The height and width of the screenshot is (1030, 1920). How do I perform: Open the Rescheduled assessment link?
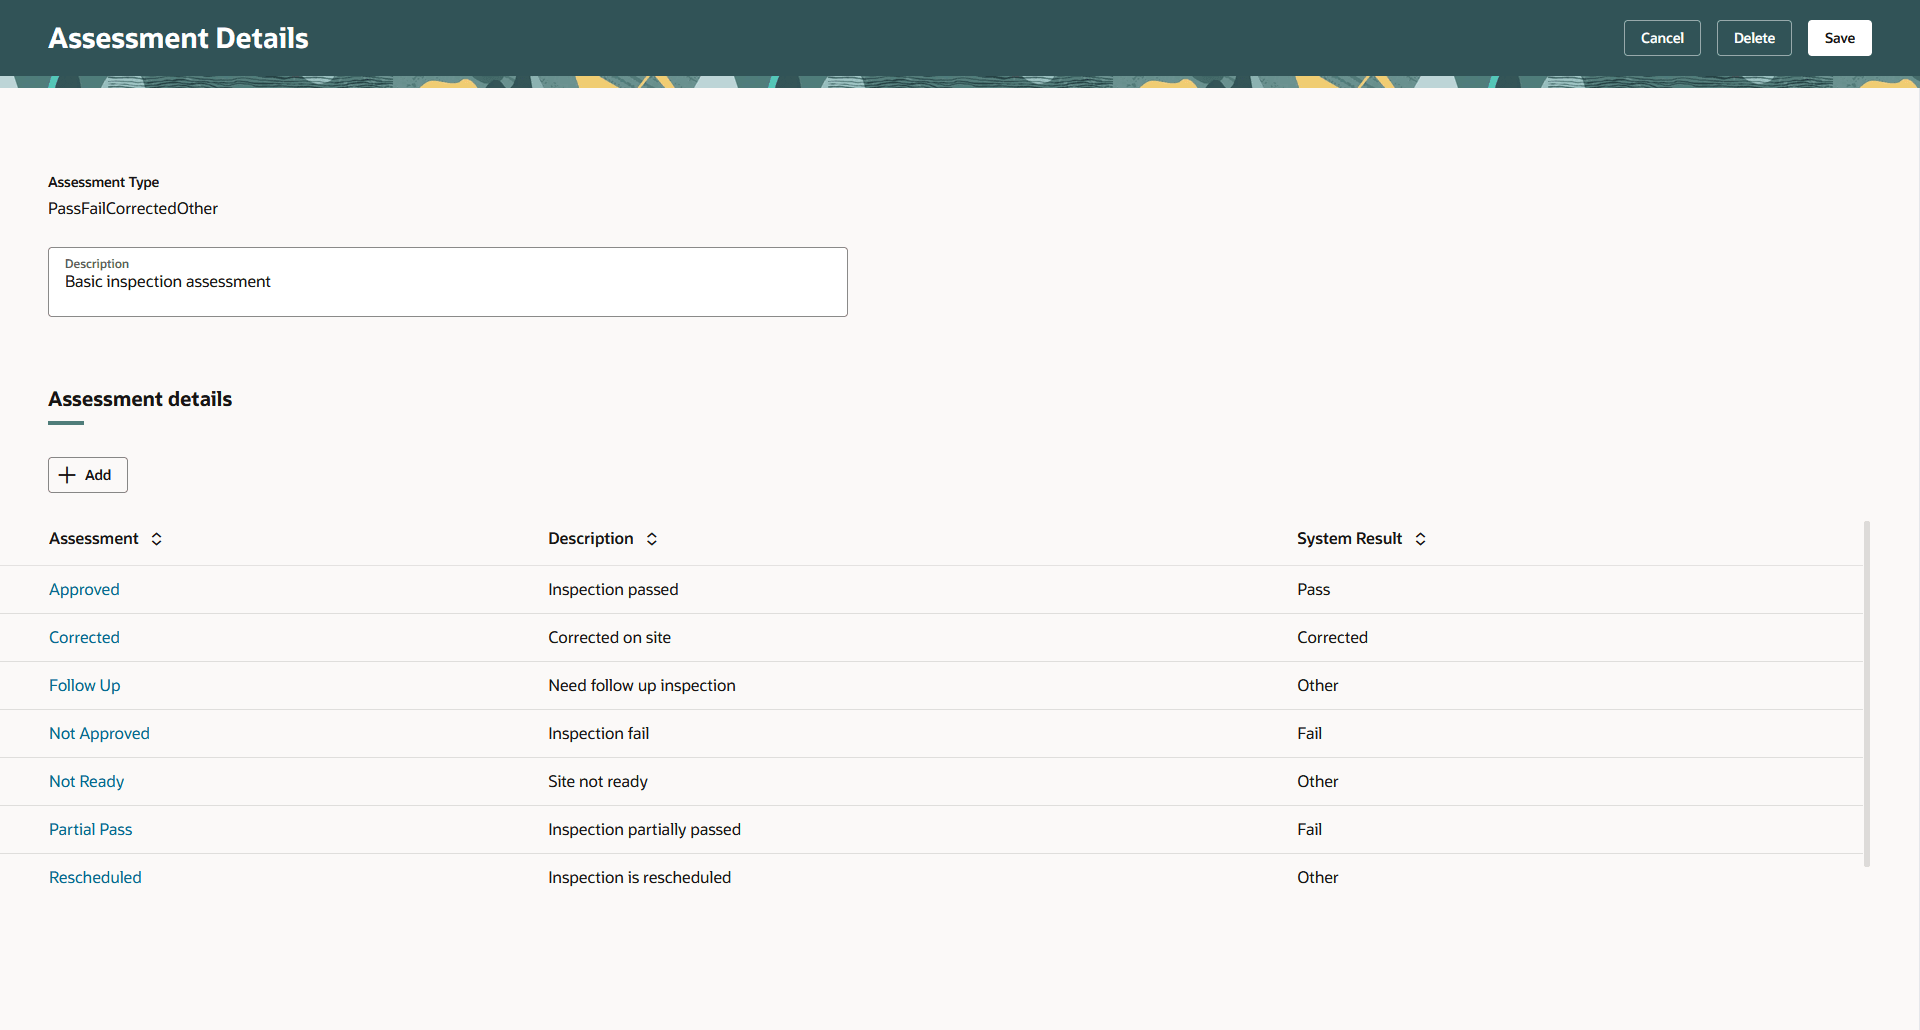coord(95,878)
